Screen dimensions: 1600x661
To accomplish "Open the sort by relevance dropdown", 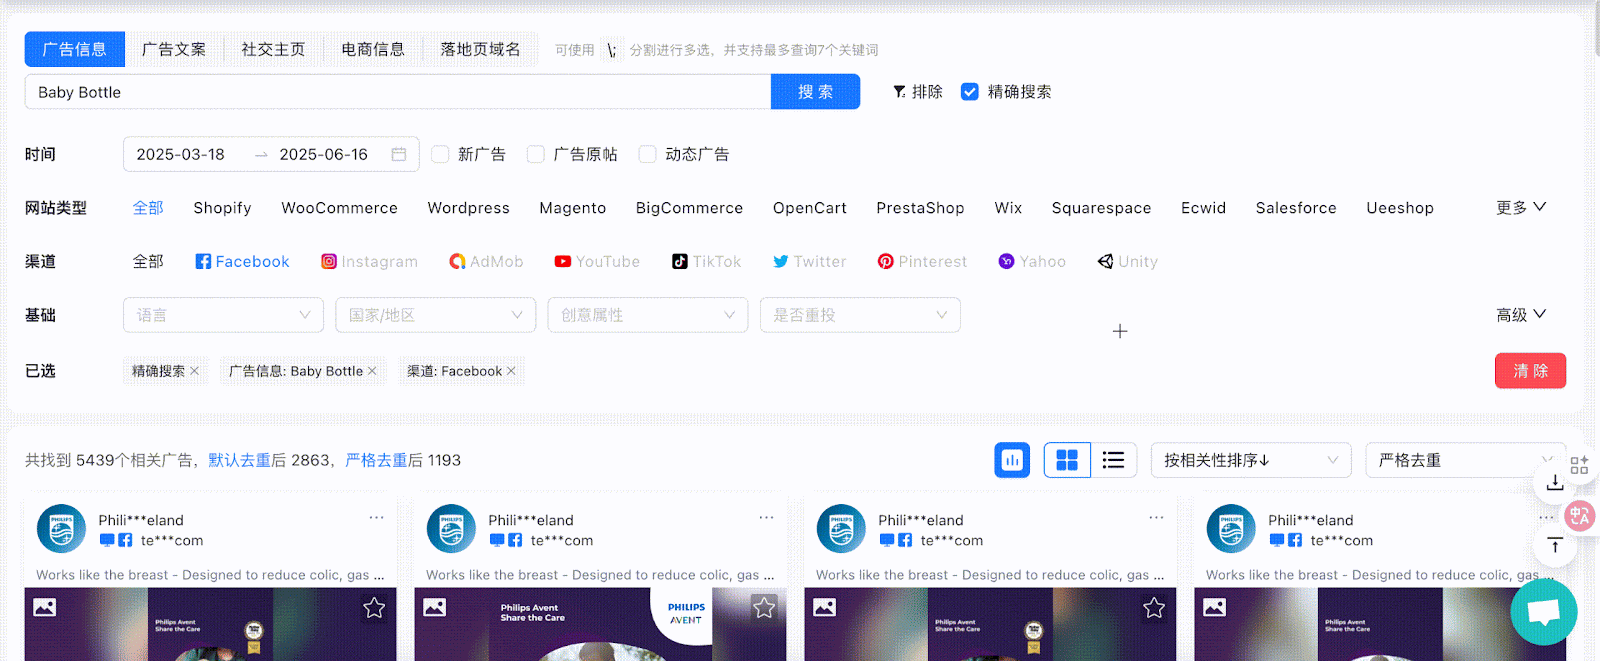I will click(1251, 460).
